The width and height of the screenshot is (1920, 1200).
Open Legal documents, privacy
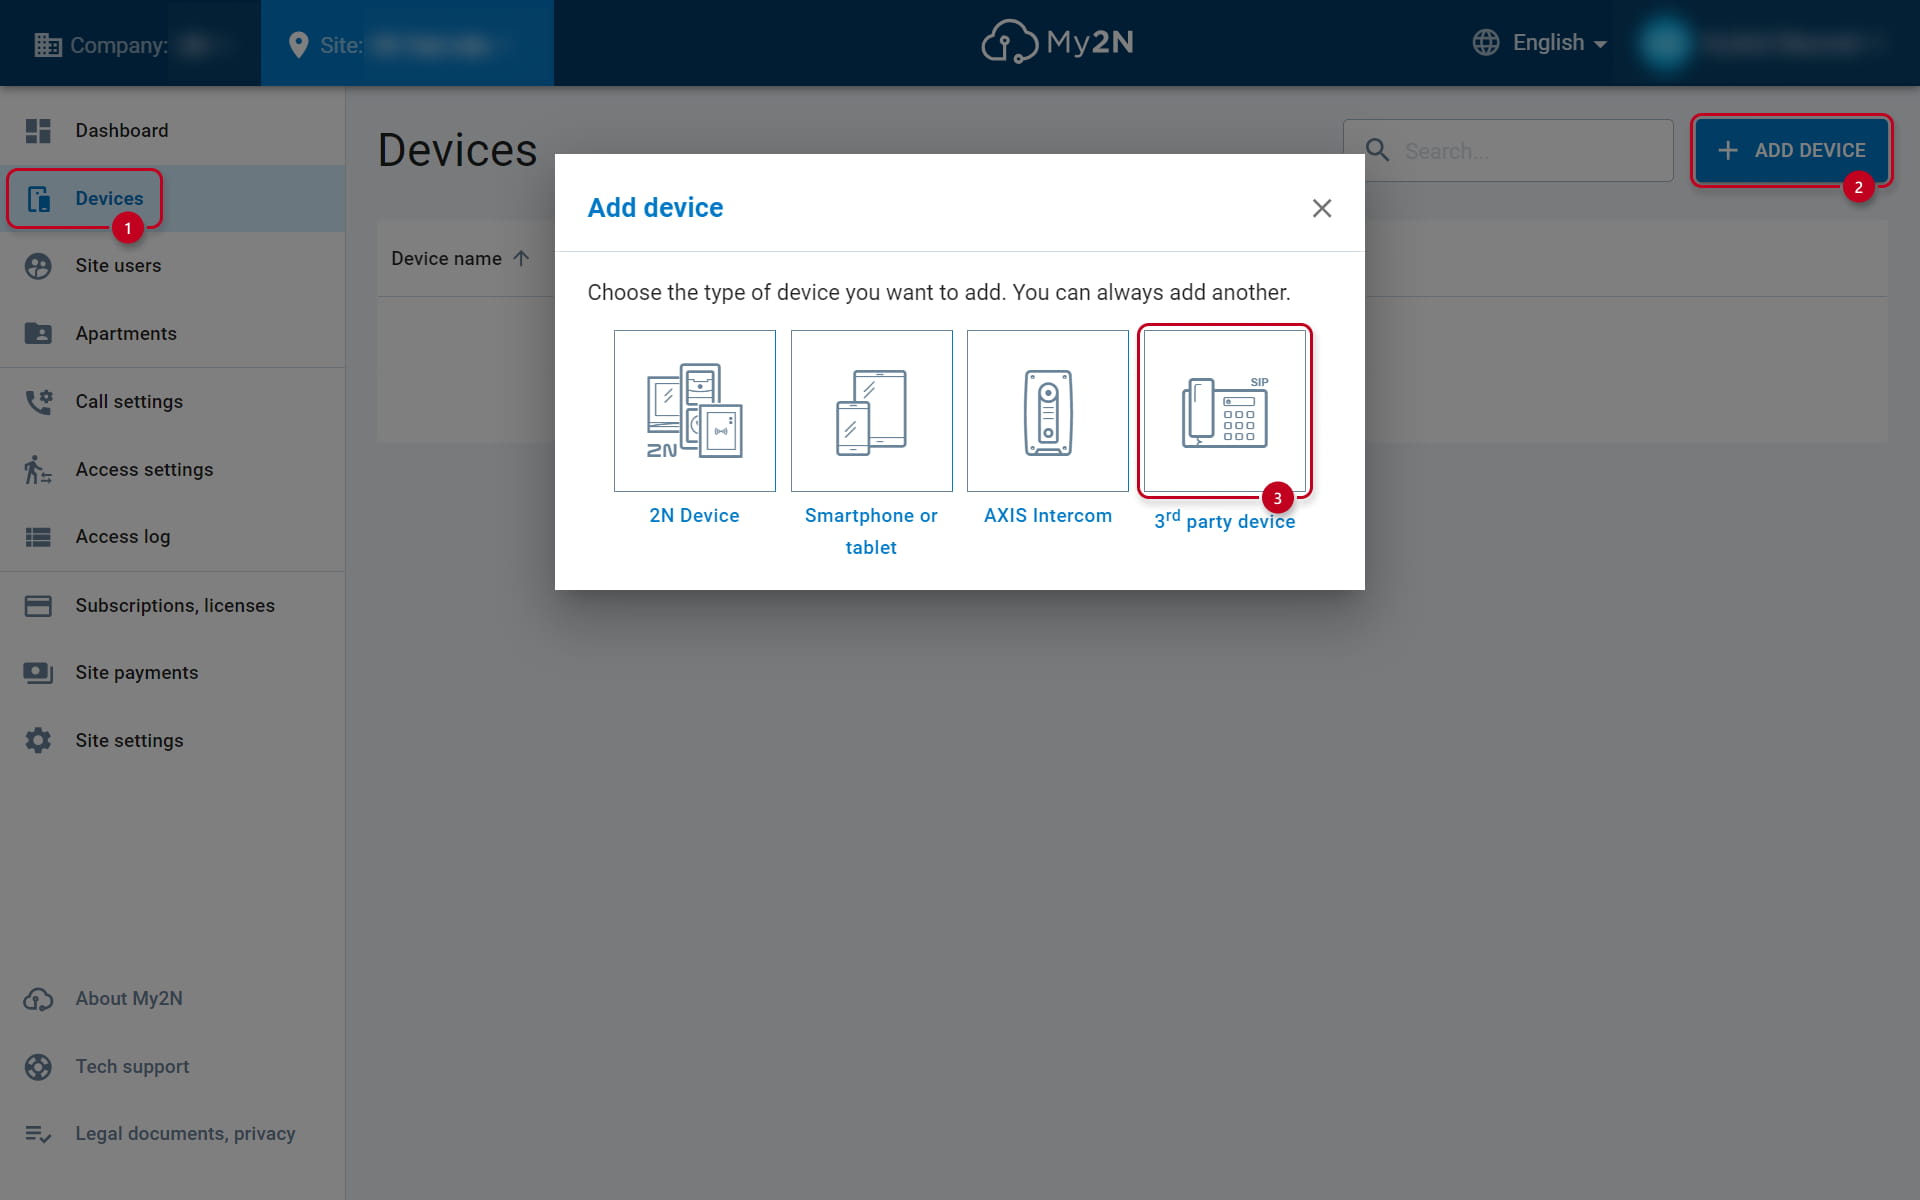click(185, 1133)
